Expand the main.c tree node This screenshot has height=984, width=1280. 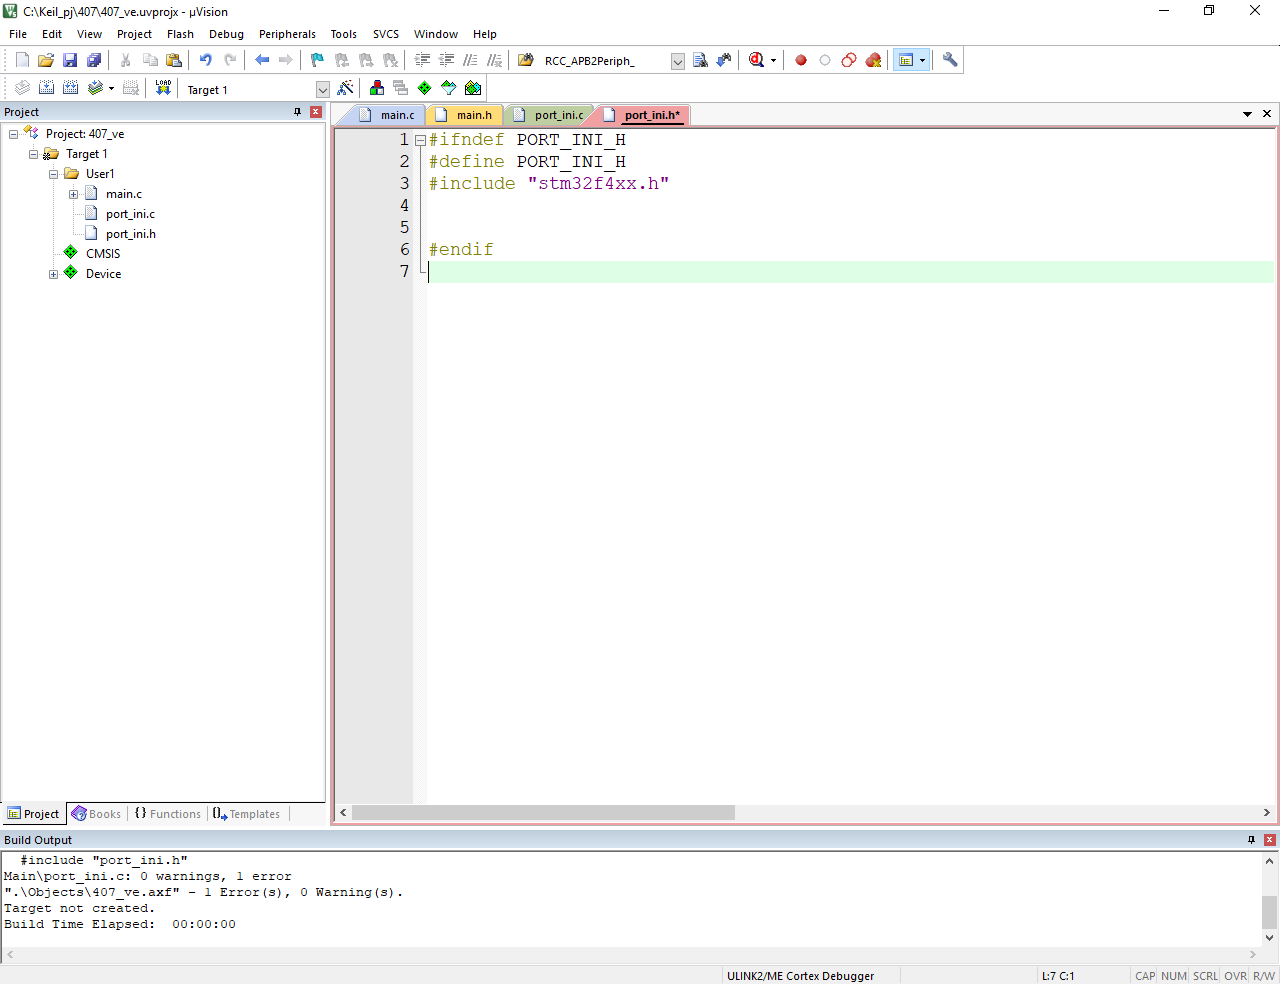[73, 194]
